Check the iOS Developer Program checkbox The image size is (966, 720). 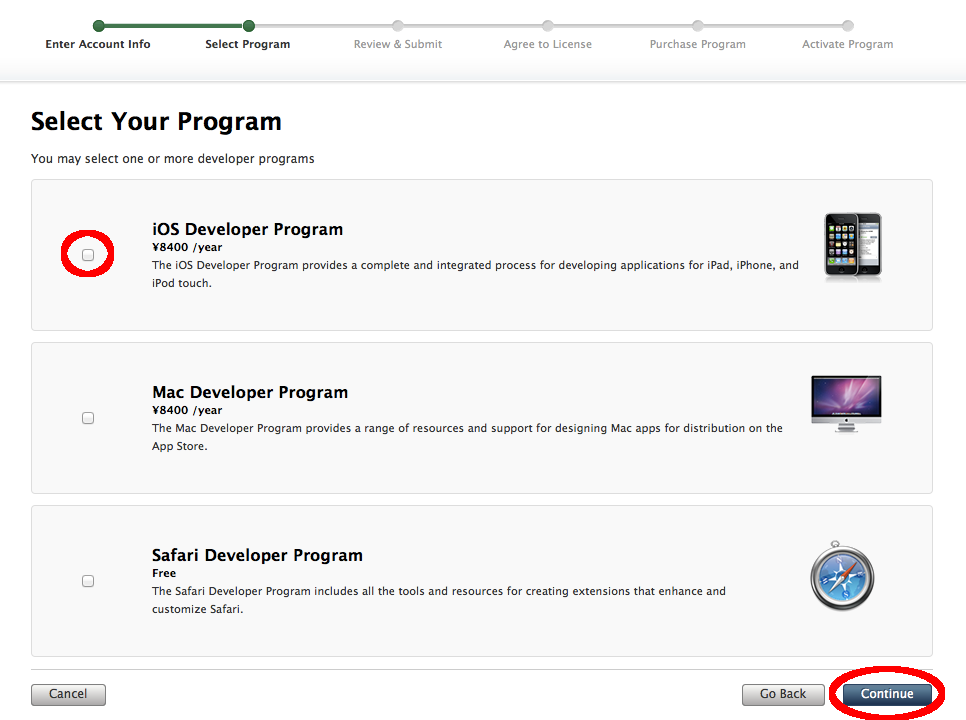[x=88, y=255]
